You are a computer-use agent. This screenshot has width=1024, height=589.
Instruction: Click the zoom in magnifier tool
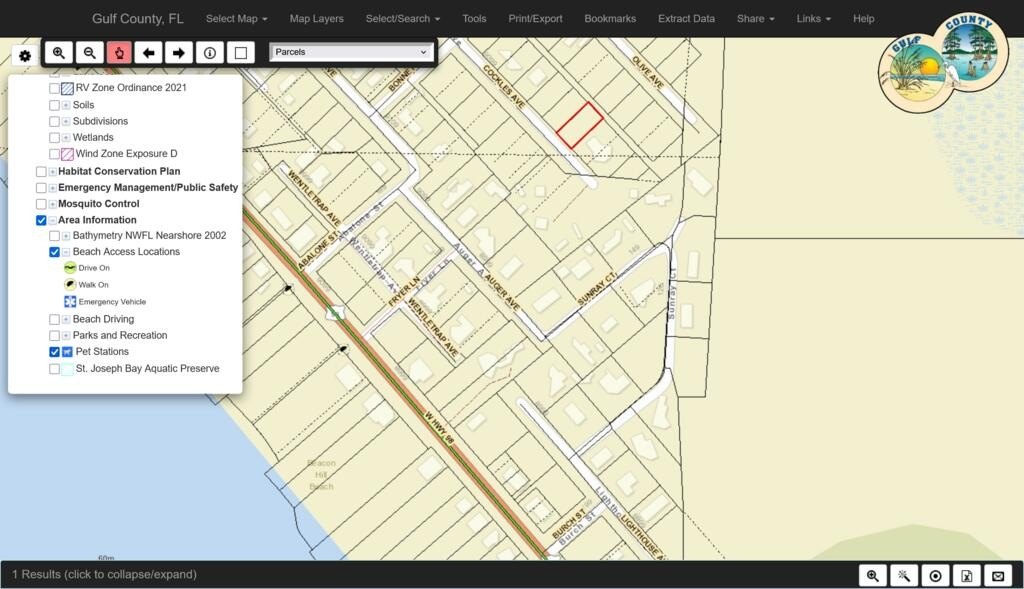pos(59,53)
